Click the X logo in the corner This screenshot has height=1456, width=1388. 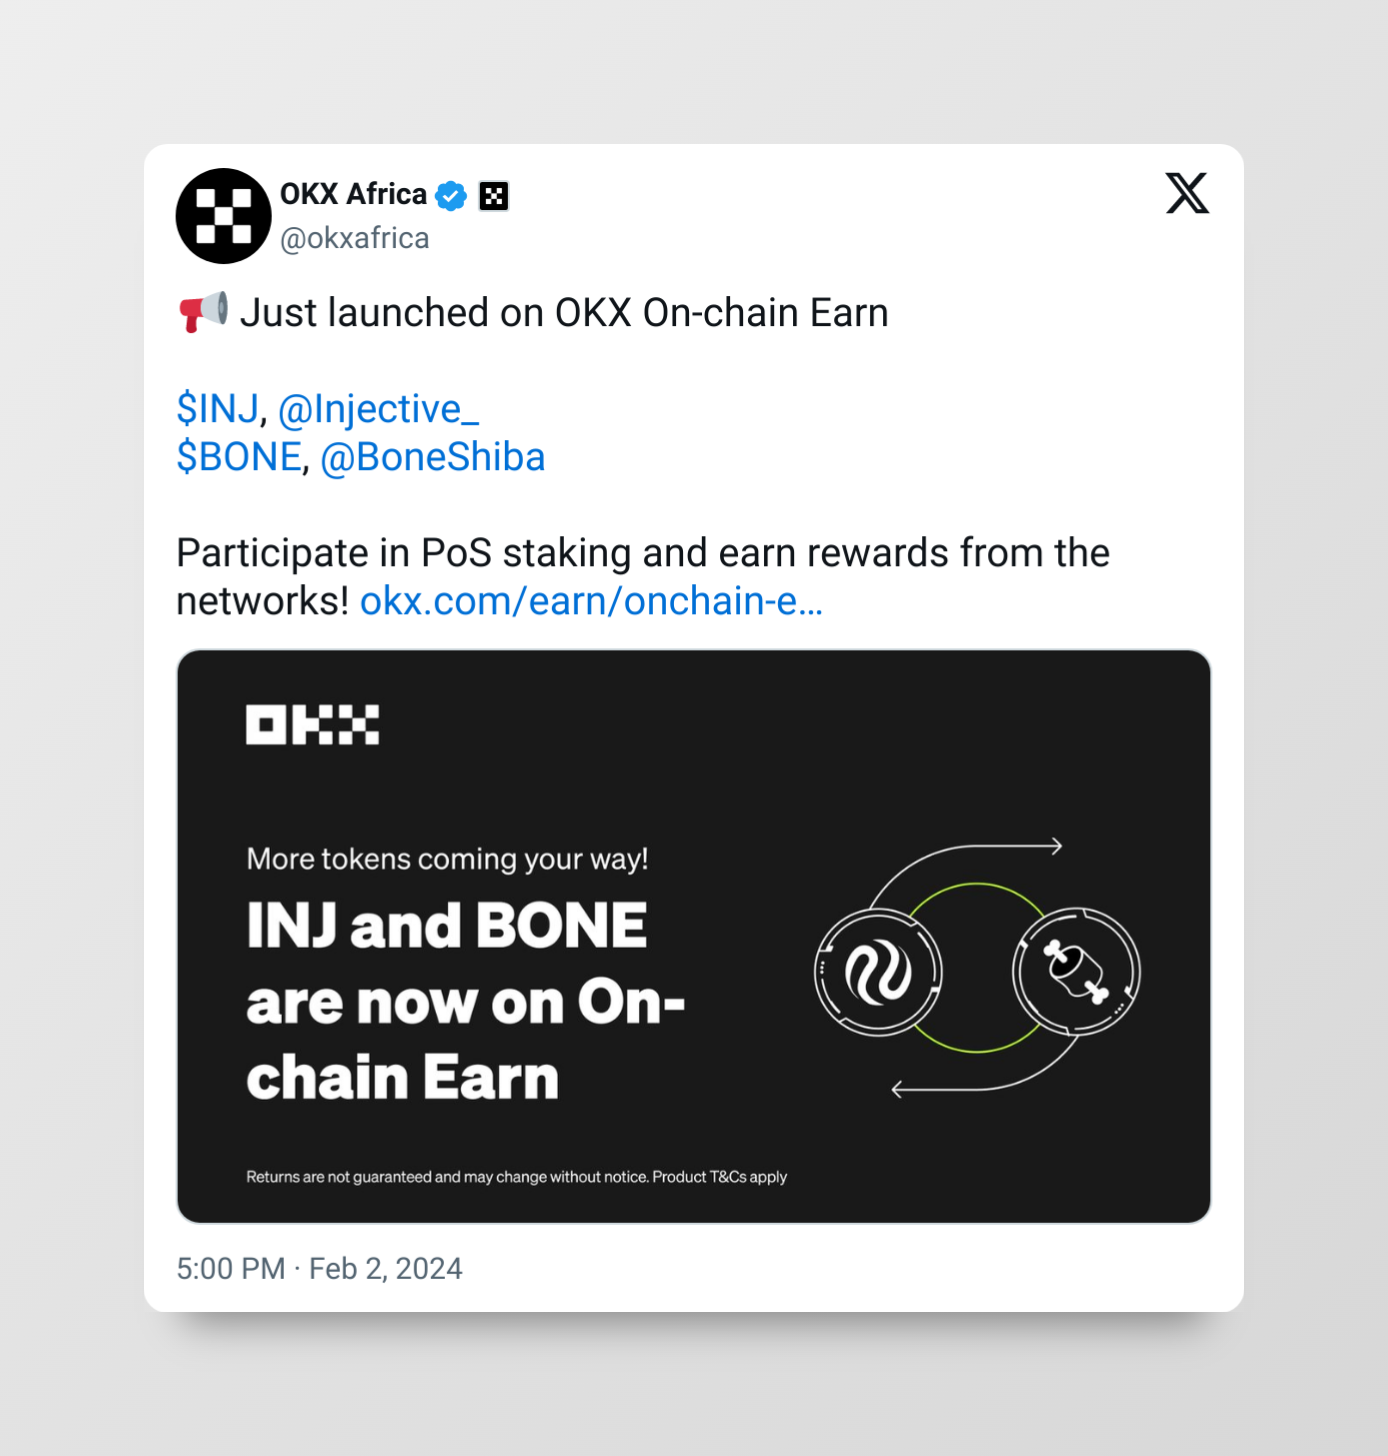[x=1187, y=193]
